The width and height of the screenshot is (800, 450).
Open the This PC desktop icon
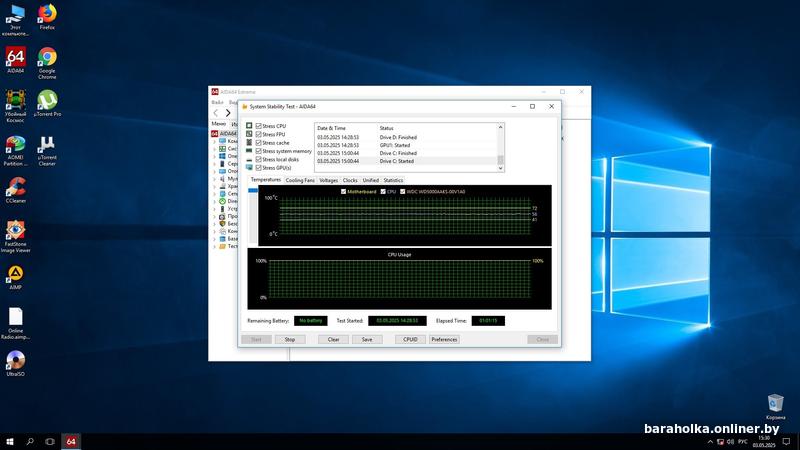[x=15, y=19]
